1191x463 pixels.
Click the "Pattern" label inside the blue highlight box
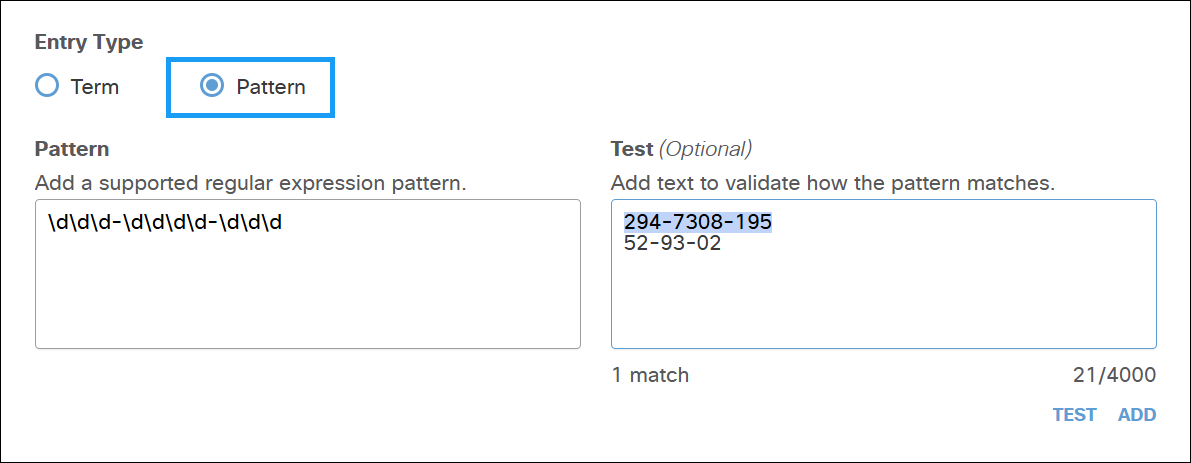pos(271,87)
